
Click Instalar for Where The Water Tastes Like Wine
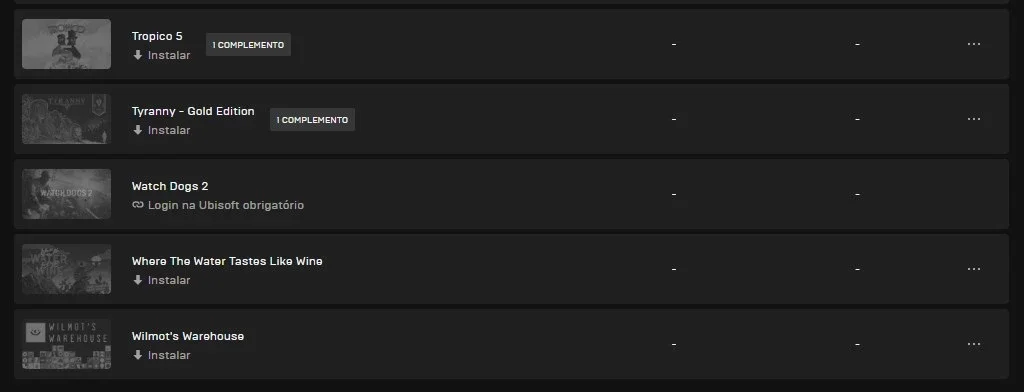click(x=169, y=280)
